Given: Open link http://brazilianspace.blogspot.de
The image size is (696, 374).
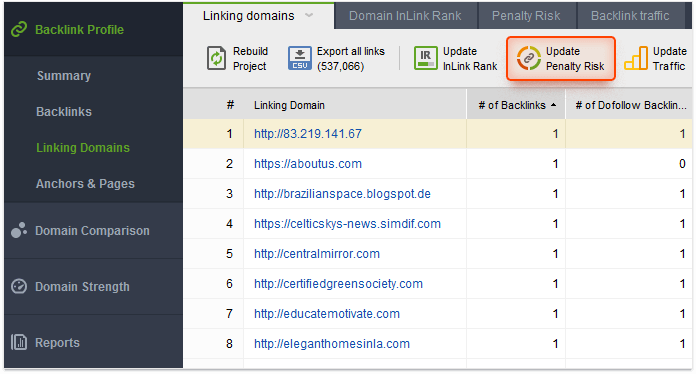Looking at the screenshot, I should tap(342, 194).
